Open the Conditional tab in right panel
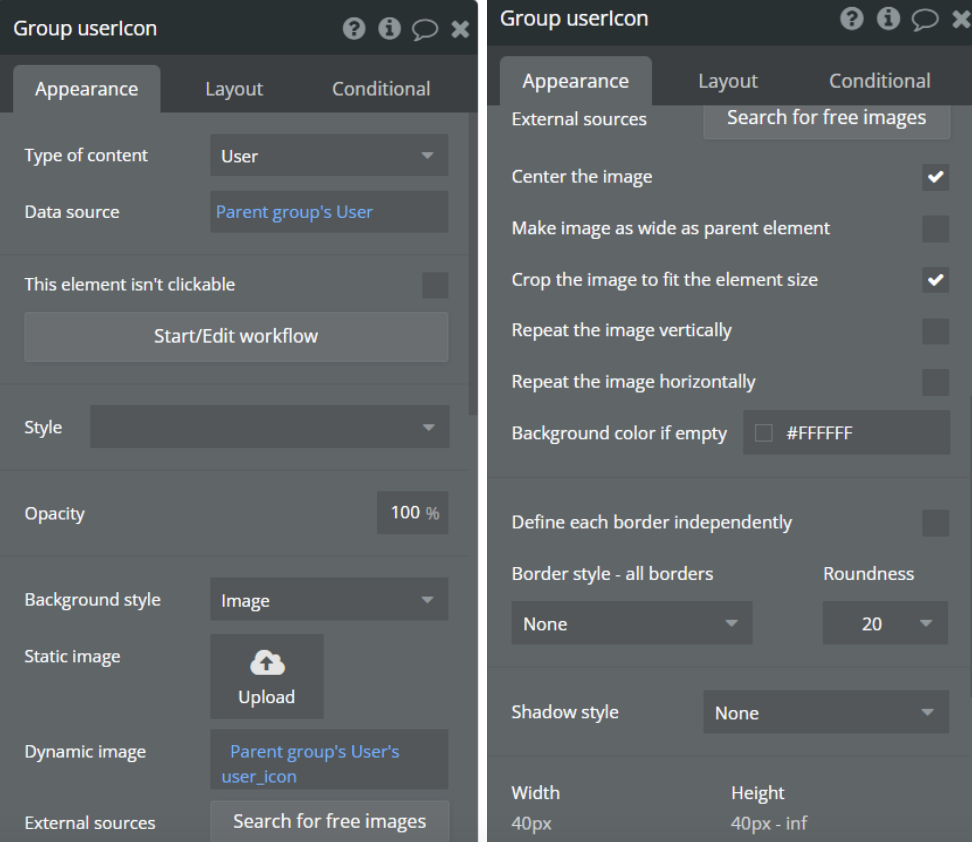 tap(879, 81)
